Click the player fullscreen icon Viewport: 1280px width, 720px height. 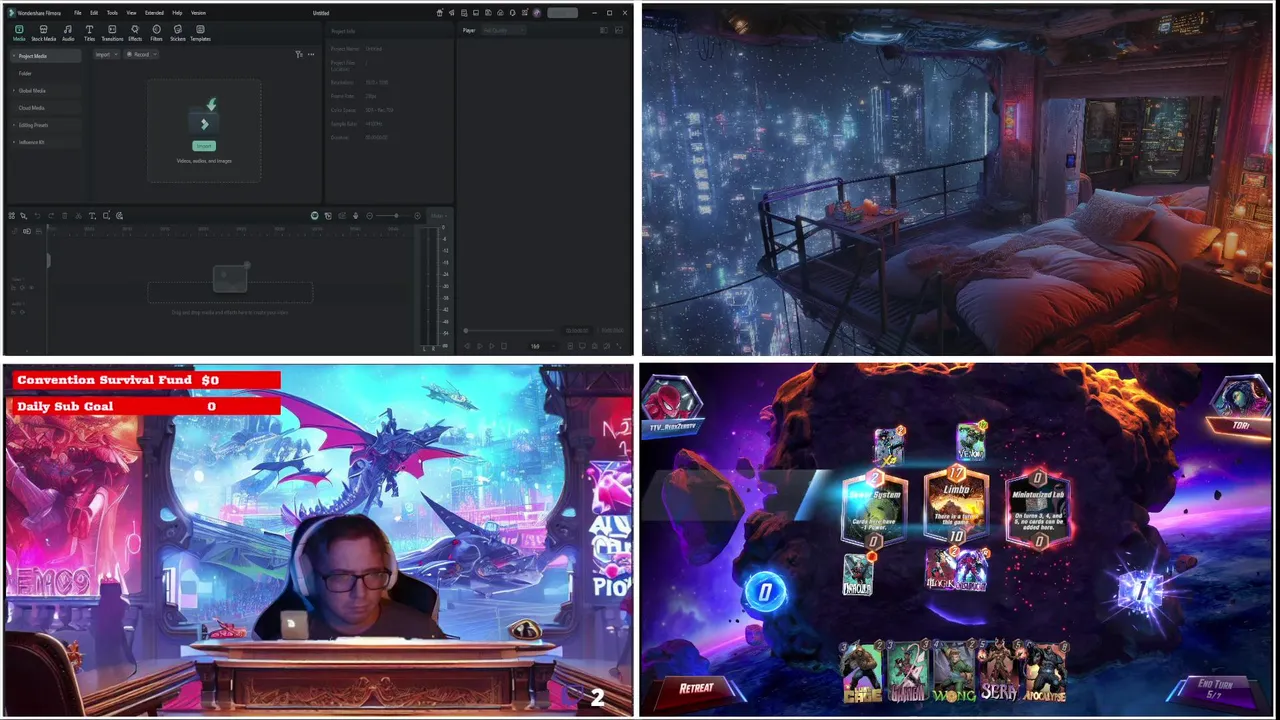[619, 346]
